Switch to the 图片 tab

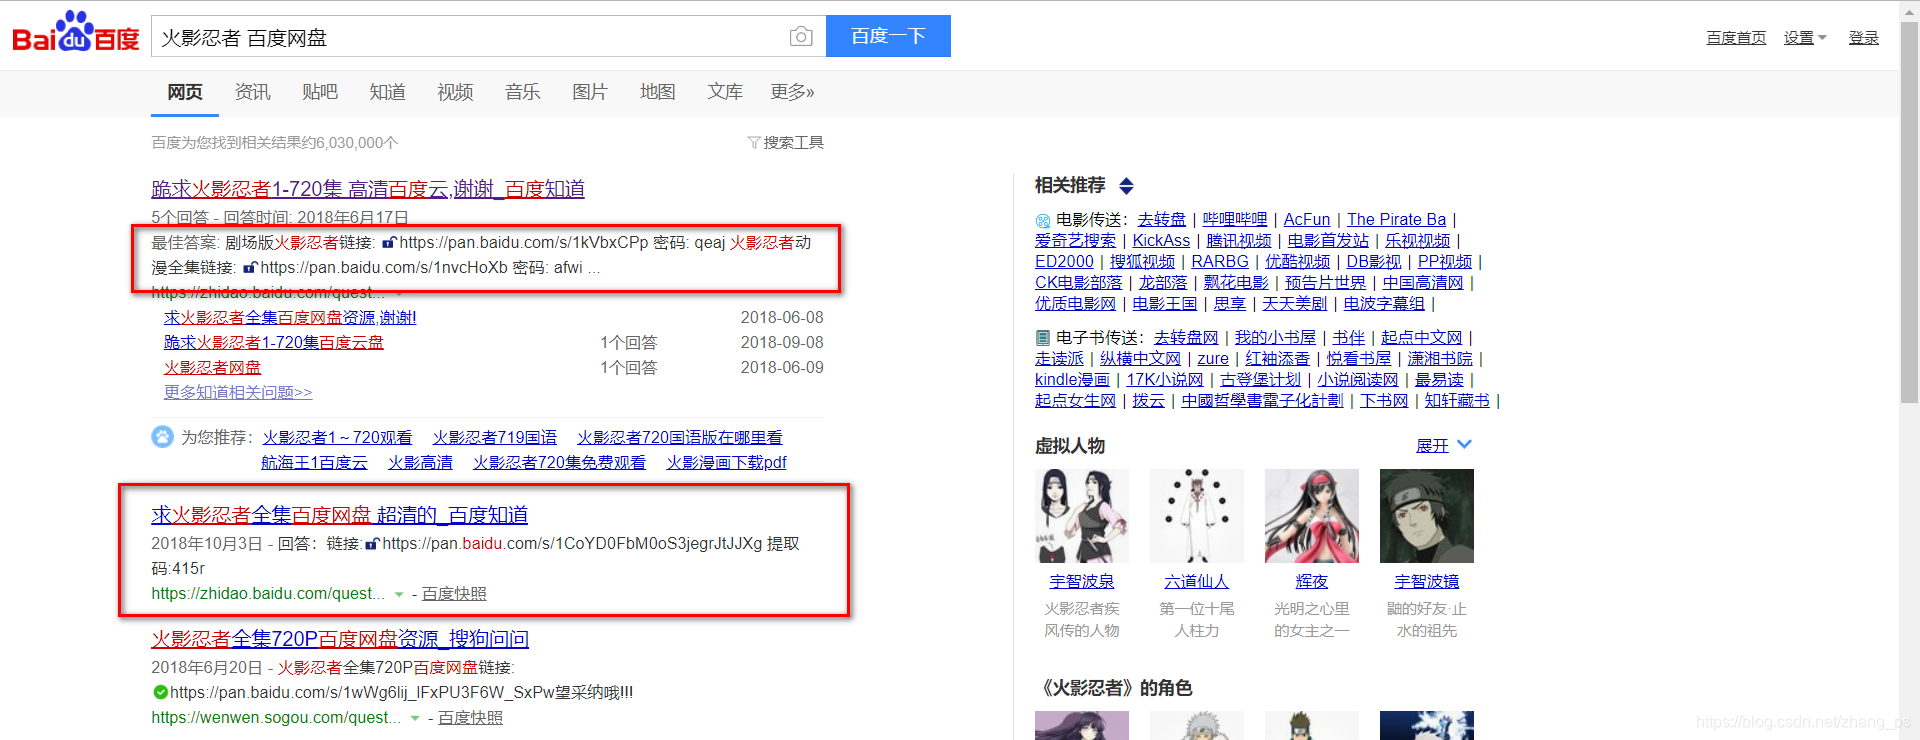click(x=590, y=92)
